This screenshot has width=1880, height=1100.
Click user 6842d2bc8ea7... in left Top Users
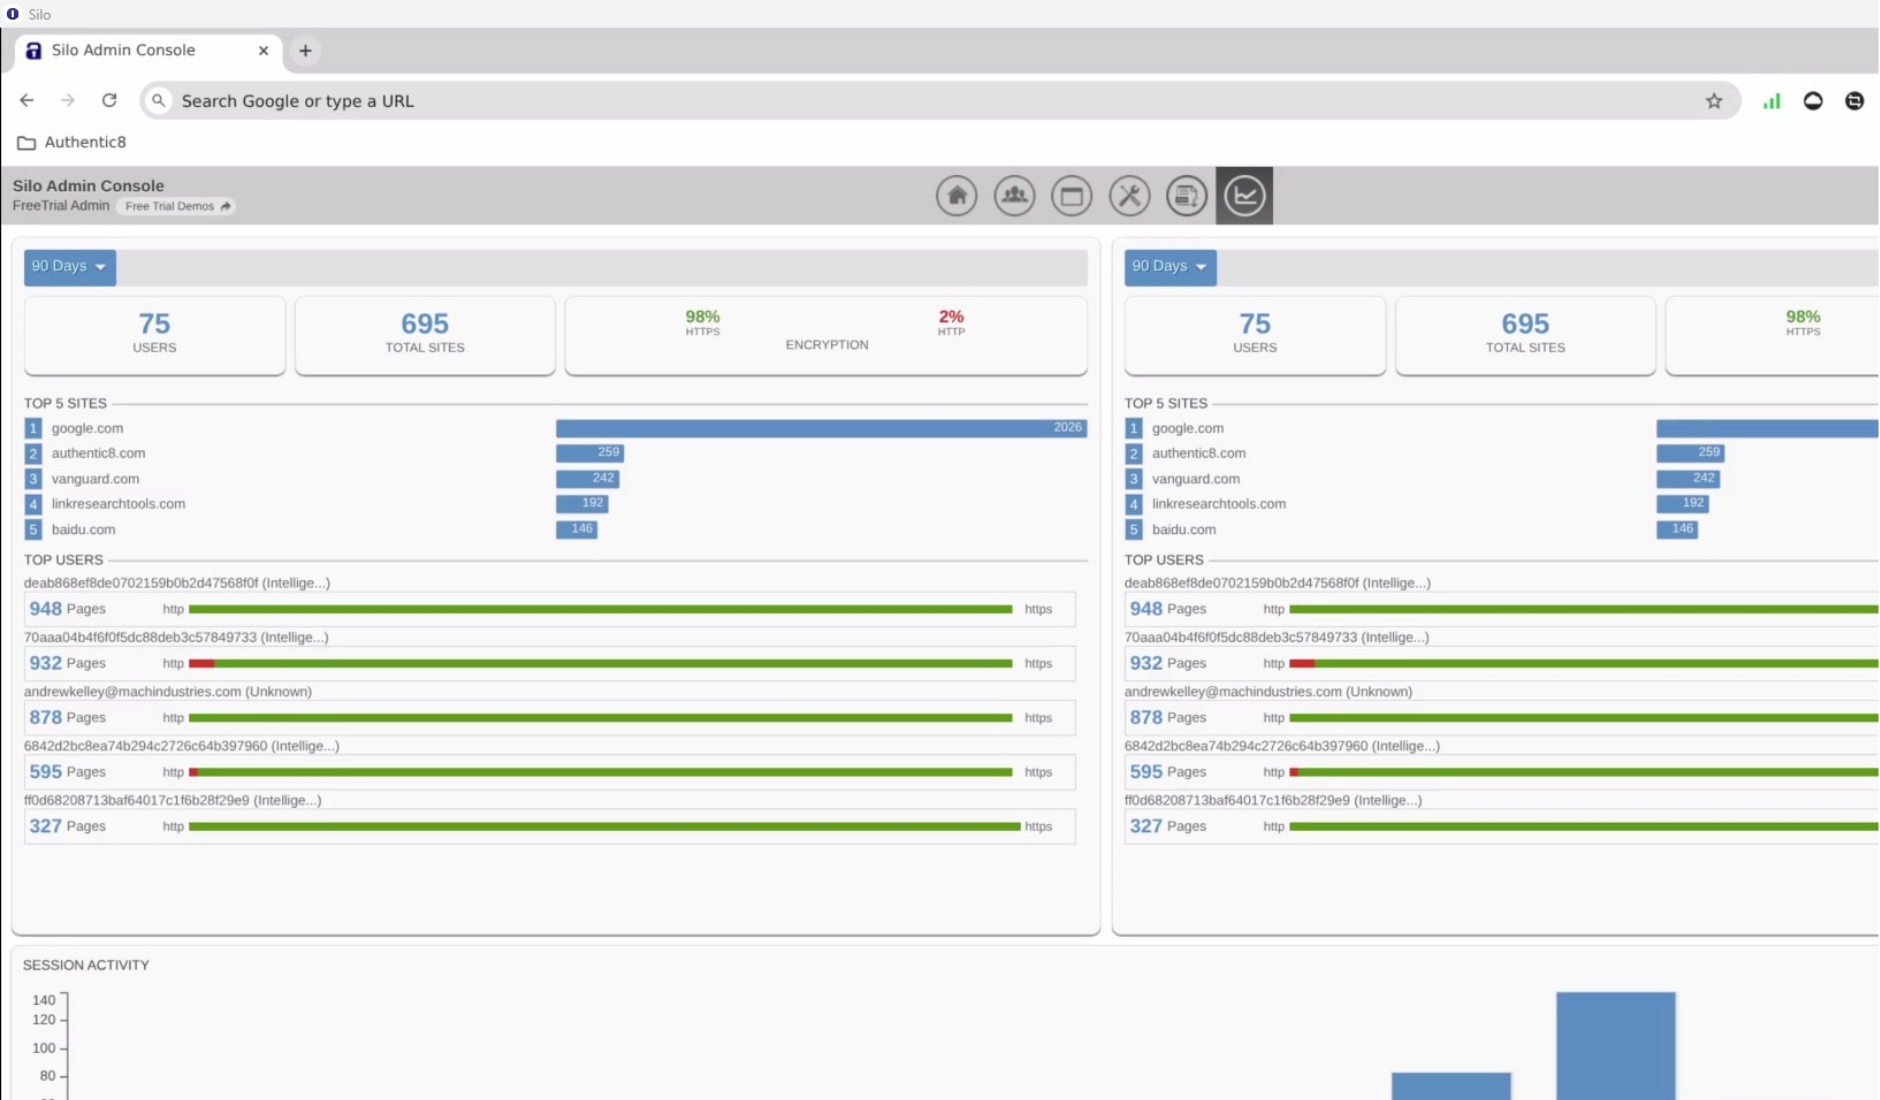(x=182, y=746)
